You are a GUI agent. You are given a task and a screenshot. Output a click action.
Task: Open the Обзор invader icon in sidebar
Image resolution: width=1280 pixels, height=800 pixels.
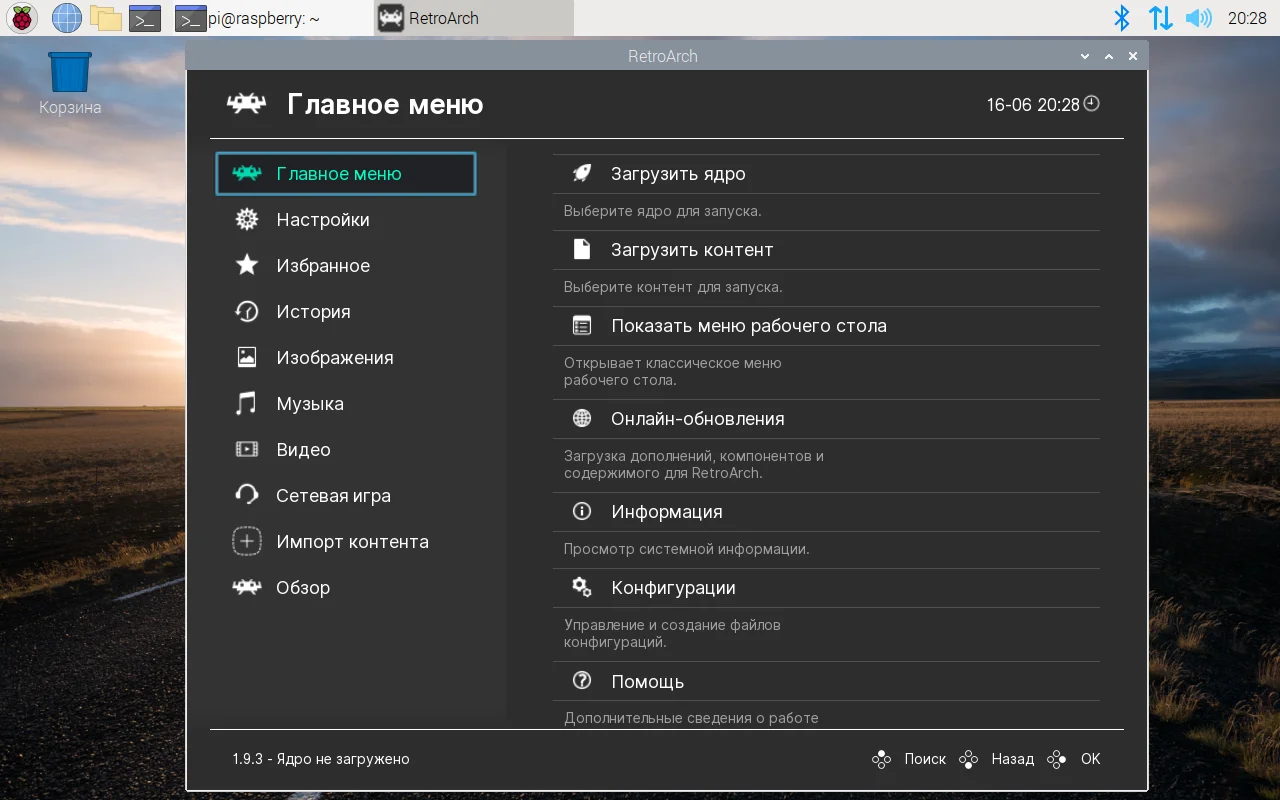pos(246,588)
